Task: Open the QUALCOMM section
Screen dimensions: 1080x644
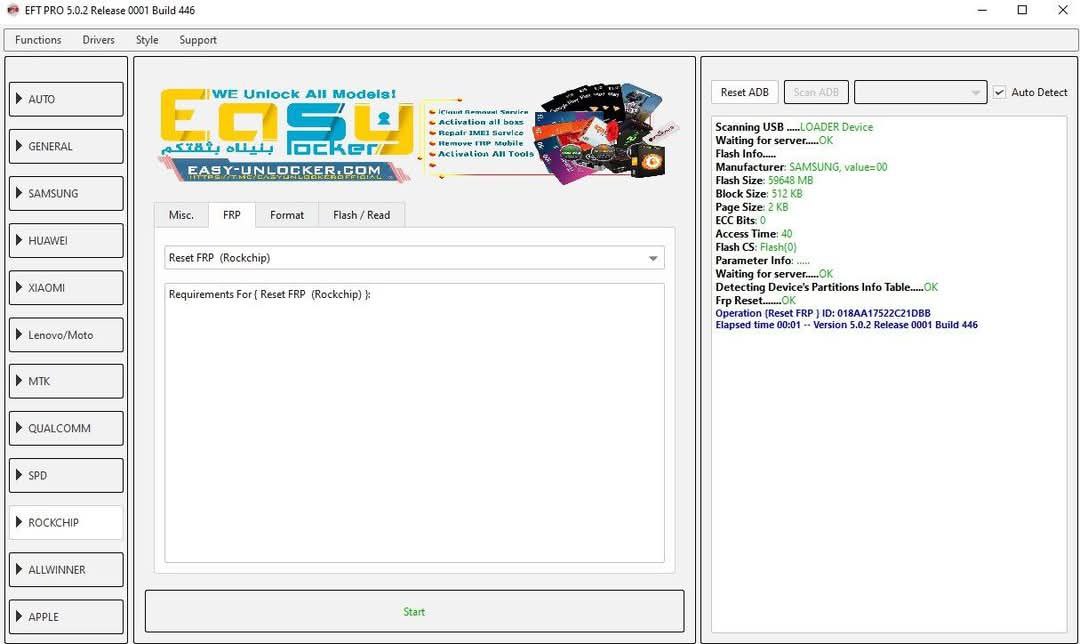Action: (66, 428)
